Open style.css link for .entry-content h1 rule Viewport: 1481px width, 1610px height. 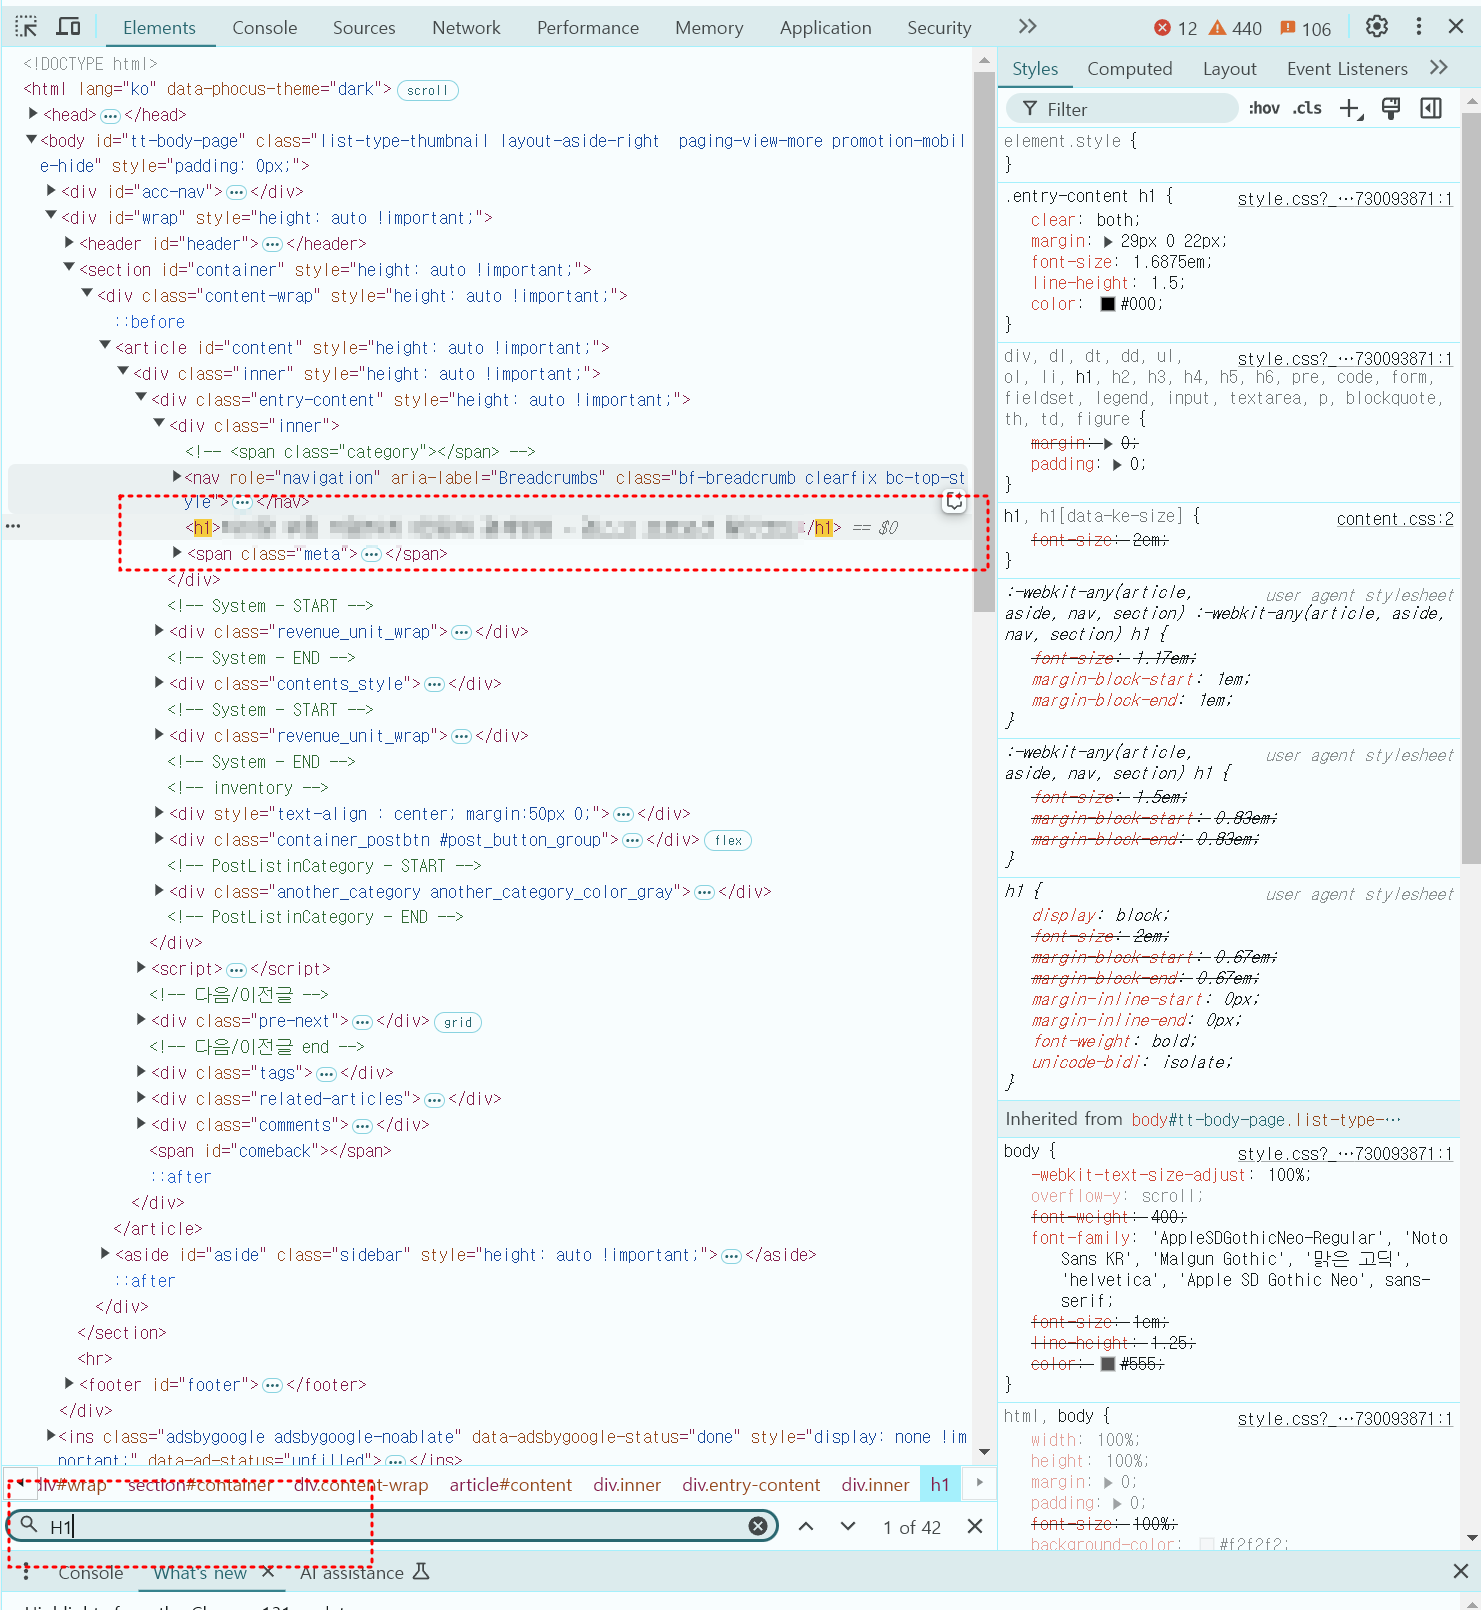(1345, 199)
